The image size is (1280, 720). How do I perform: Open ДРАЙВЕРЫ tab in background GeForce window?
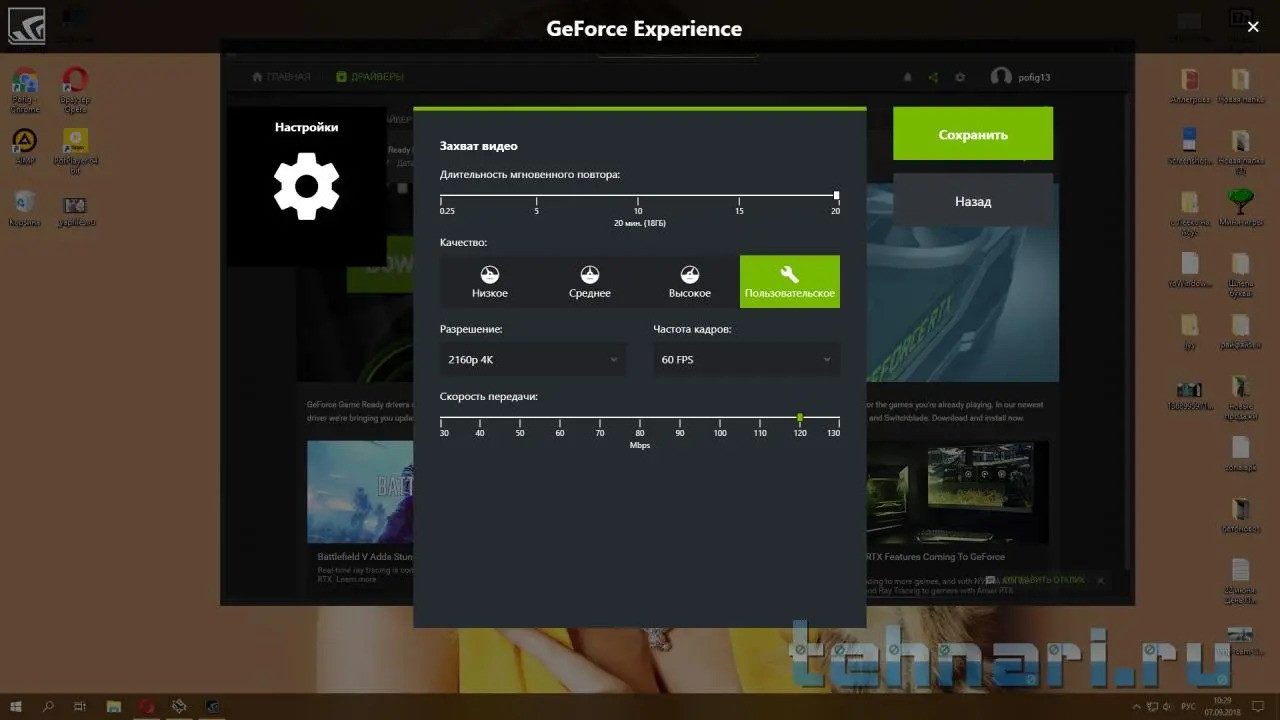[370, 77]
